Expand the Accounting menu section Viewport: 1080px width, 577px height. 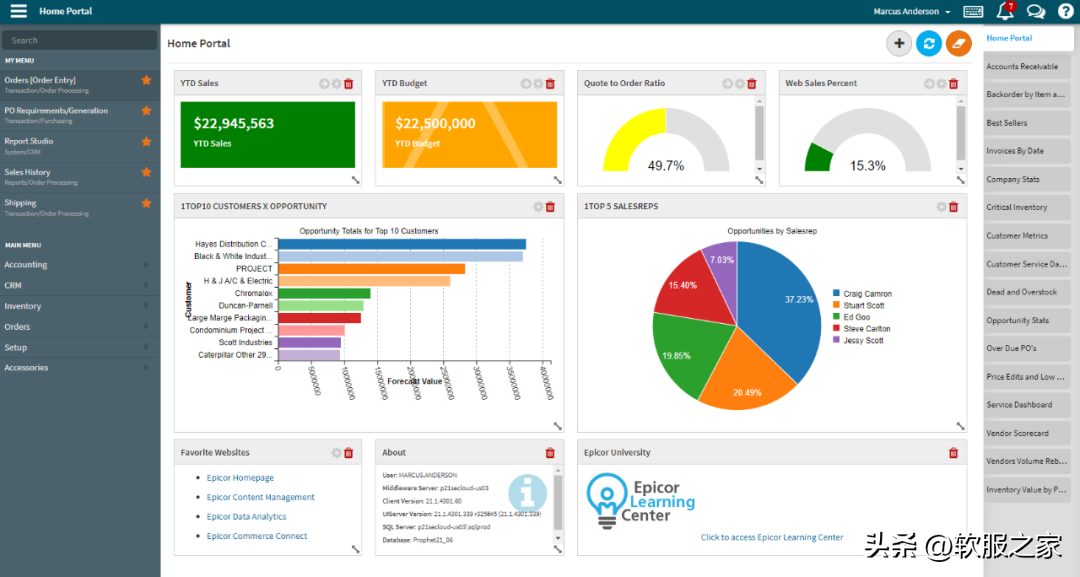coord(79,265)
